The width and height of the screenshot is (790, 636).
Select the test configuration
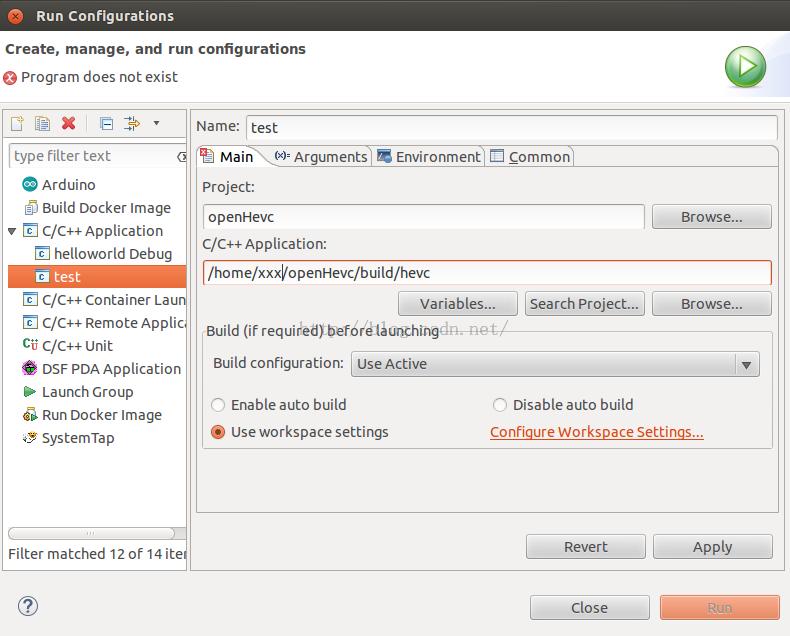[97, 277]
